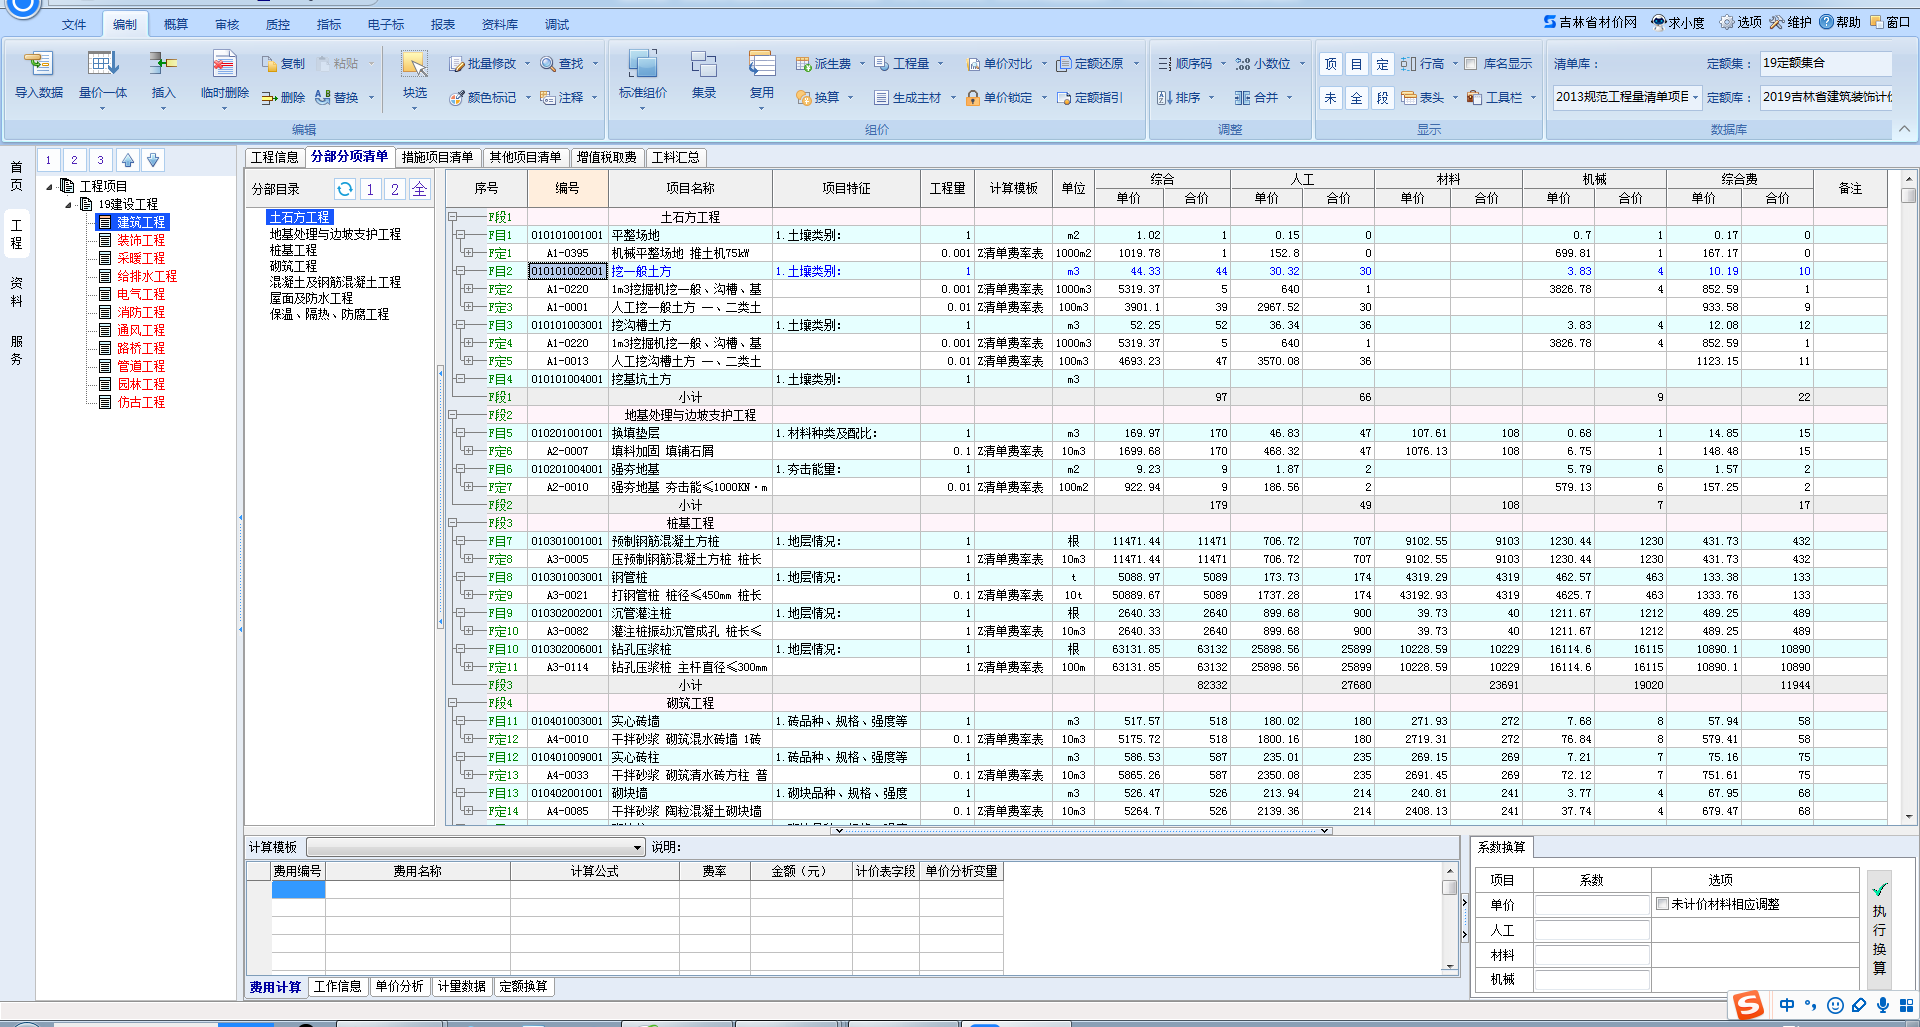The height and width of the screenshot is (1027, 1920).
Task: Click the microphone icon in input toolbar
Action: [x=1883, y=1005]
